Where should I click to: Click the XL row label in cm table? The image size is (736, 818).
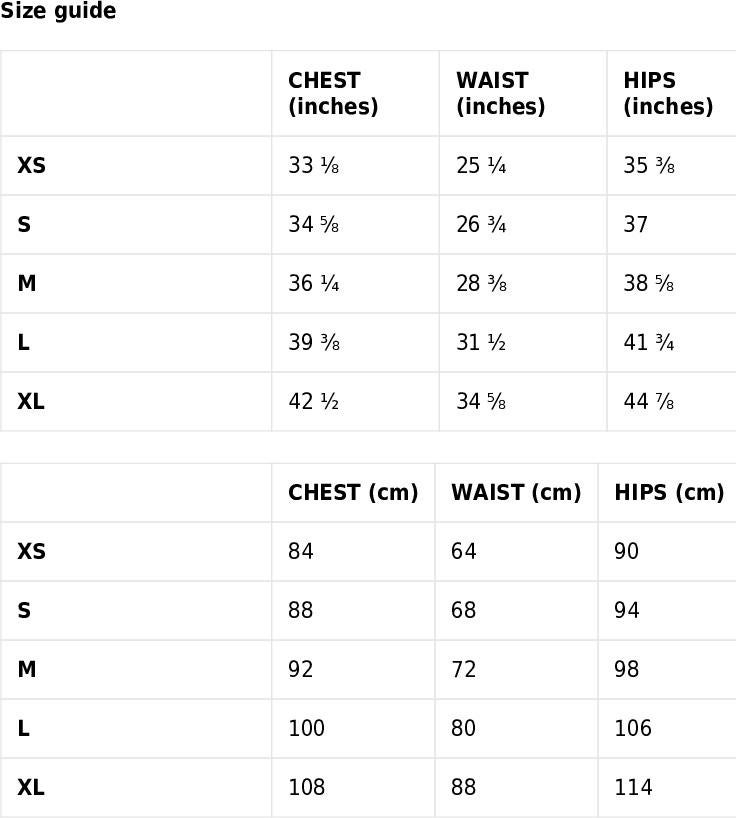[x=31, y=787]
